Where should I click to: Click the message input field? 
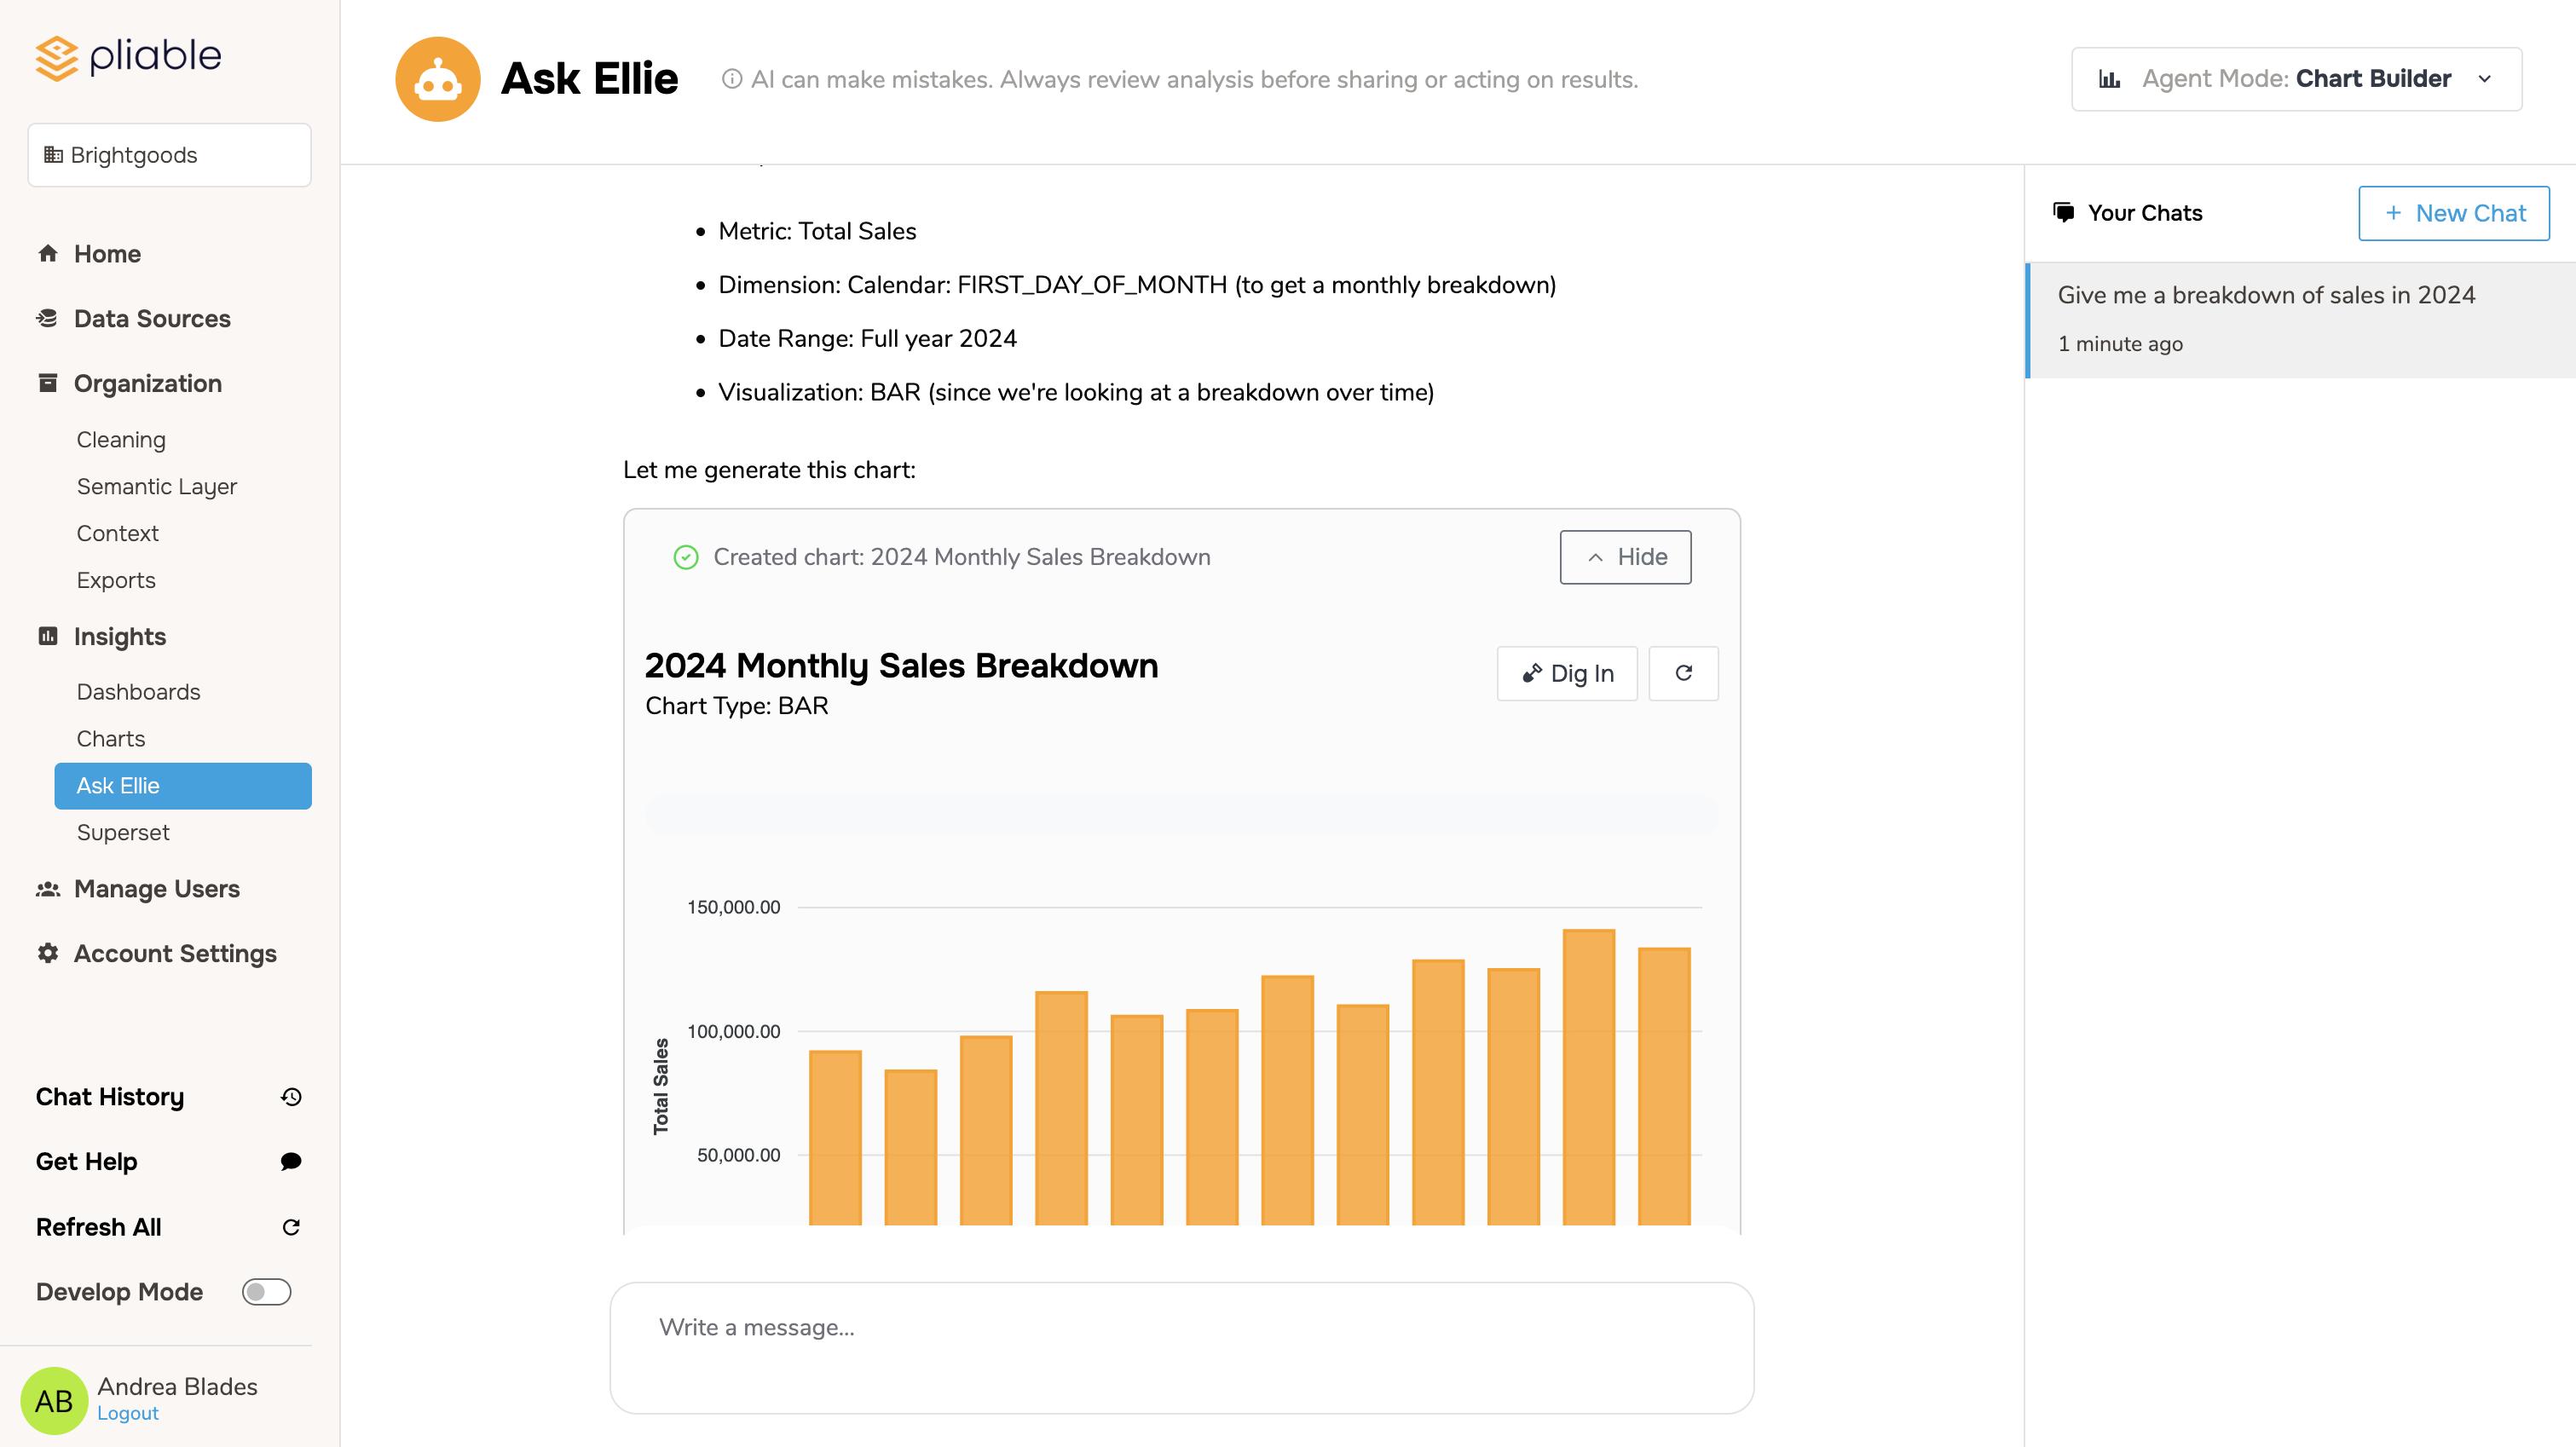[x=1181, y=1347]
